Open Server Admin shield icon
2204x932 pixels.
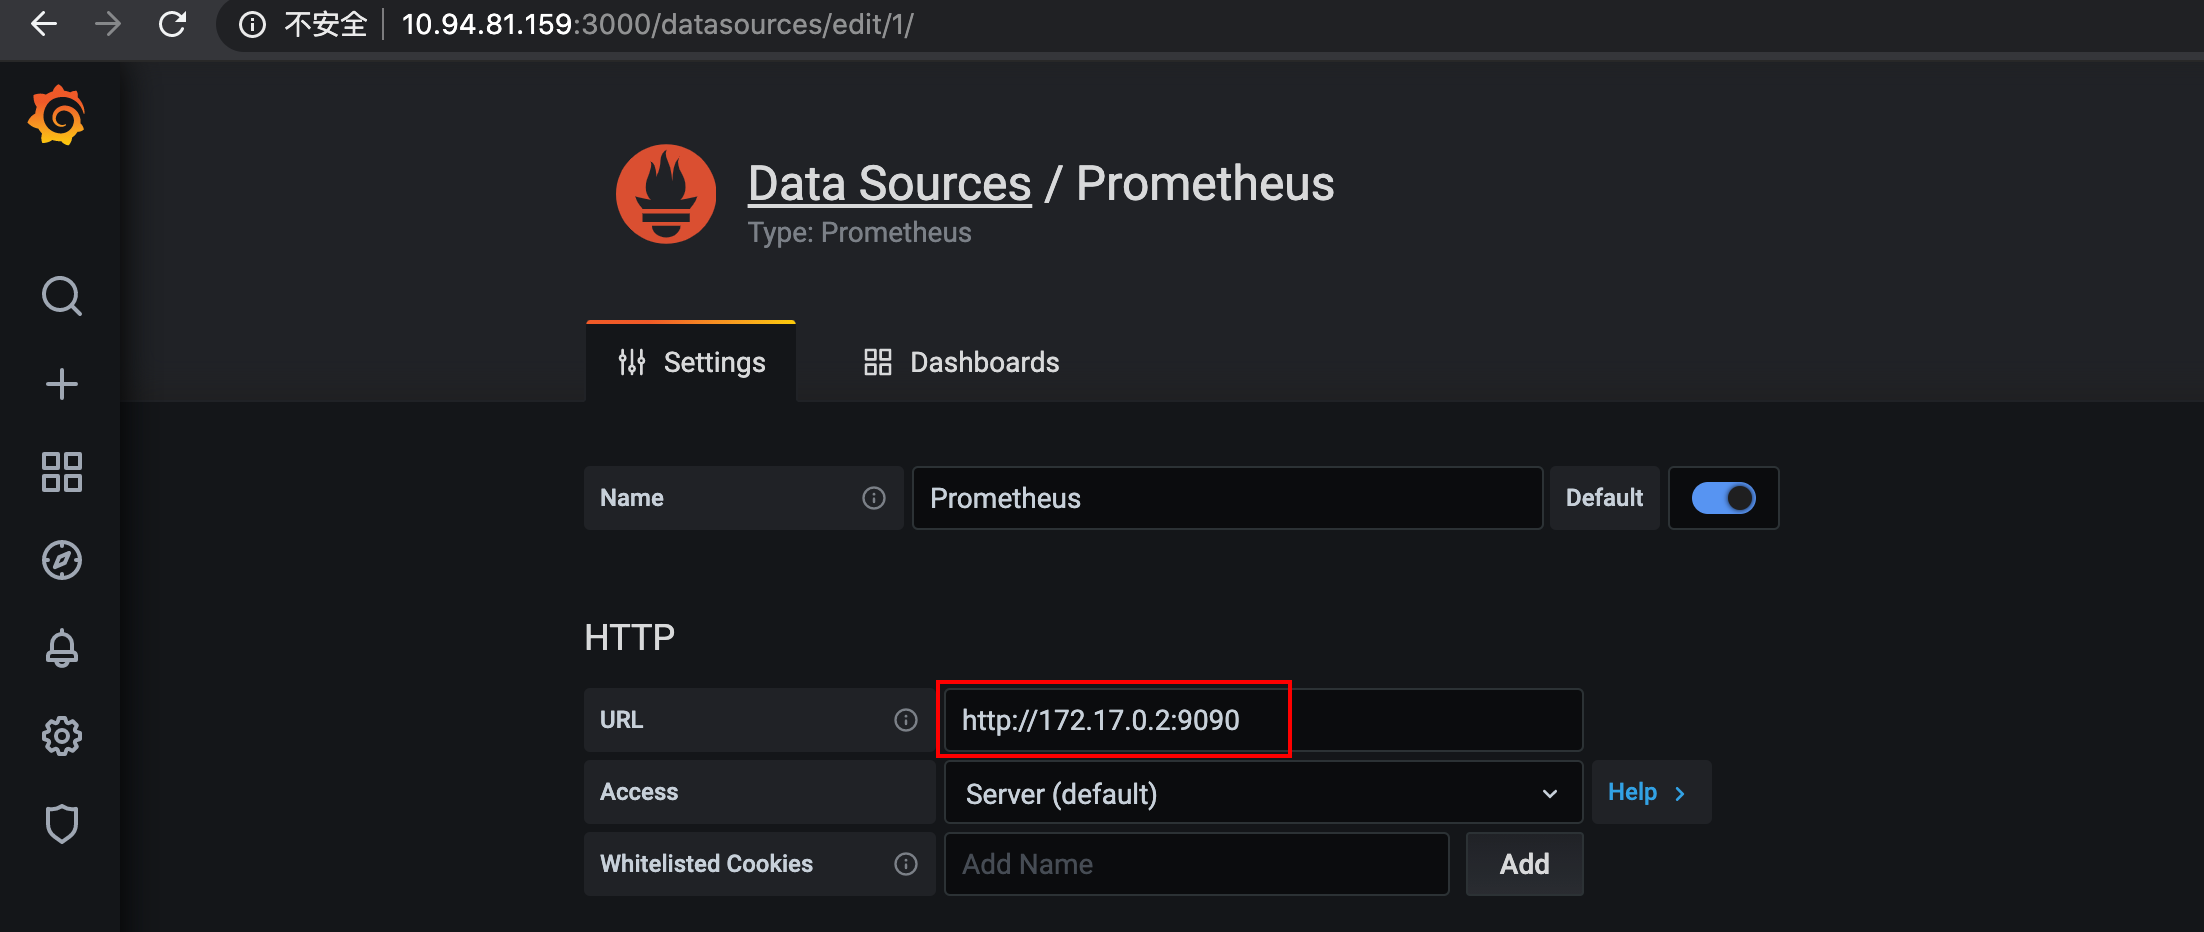coord(61,824)
